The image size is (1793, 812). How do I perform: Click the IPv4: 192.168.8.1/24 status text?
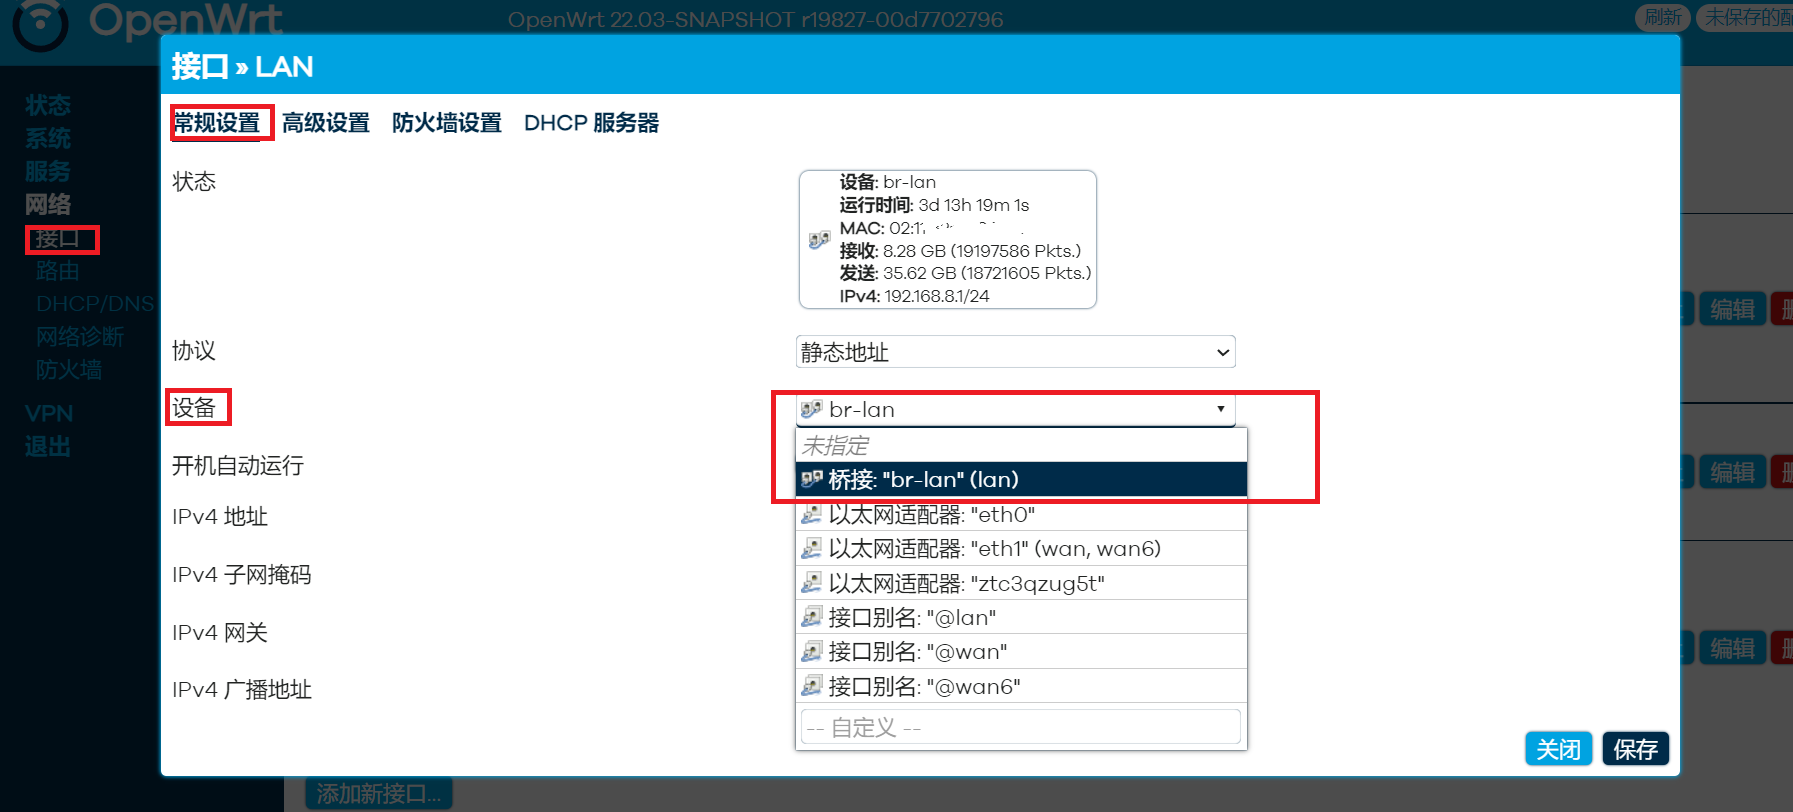pos(914,296)
